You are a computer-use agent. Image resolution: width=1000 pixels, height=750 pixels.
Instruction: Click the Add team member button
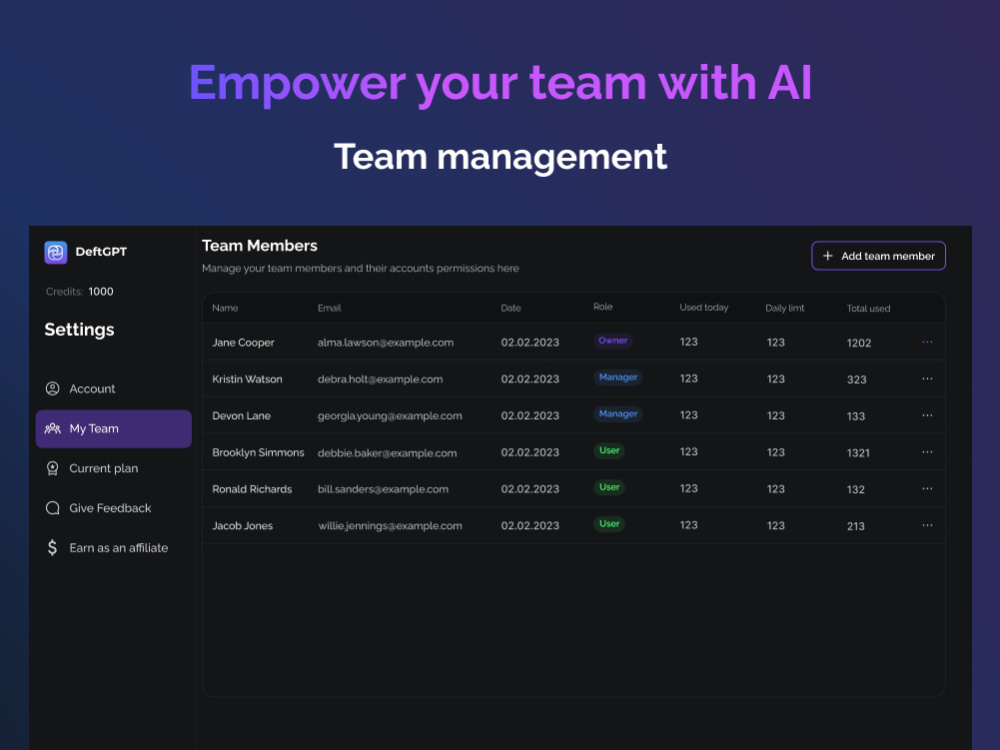pos(878,256)
